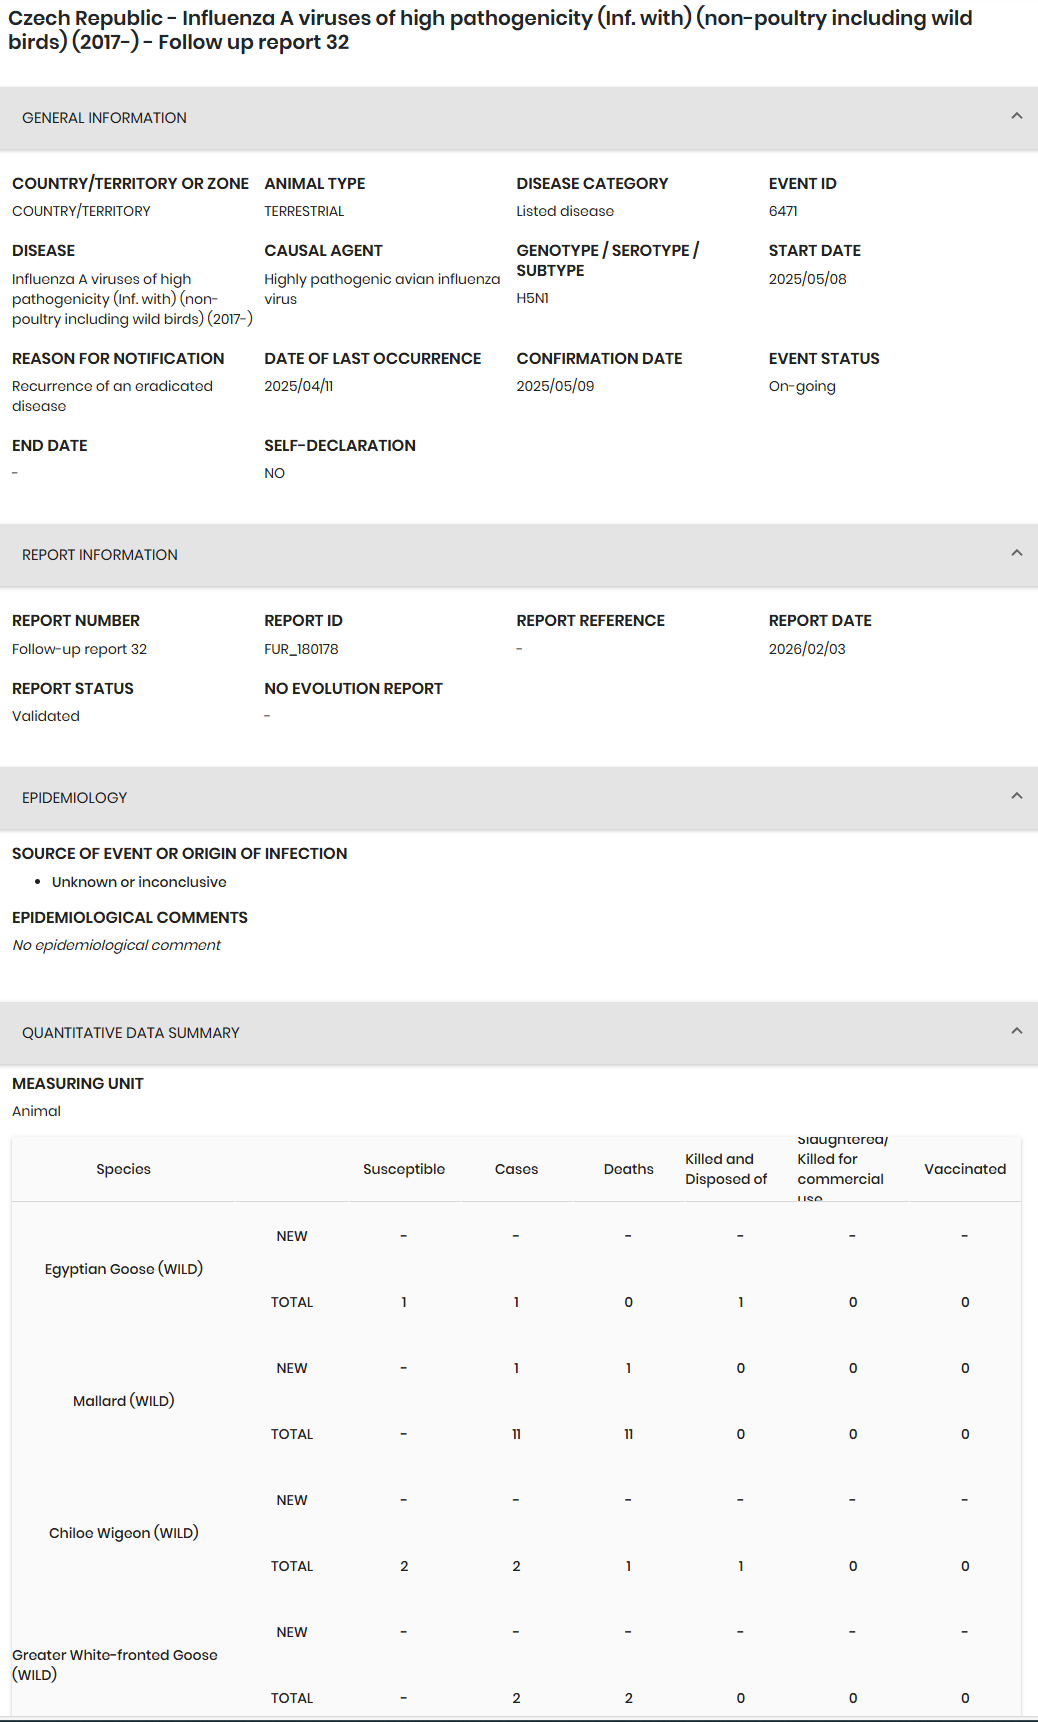This screenshot has width=1038, height=1722.
Task: Click the report date 2026/02/03
Action: 807,649
